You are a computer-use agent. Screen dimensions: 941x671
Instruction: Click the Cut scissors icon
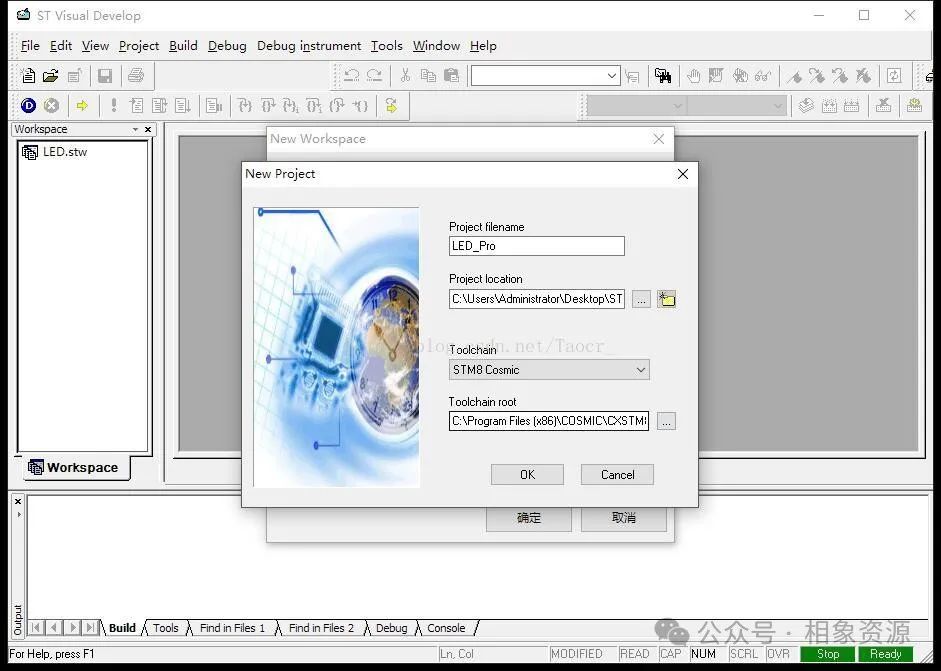[405, 76]
